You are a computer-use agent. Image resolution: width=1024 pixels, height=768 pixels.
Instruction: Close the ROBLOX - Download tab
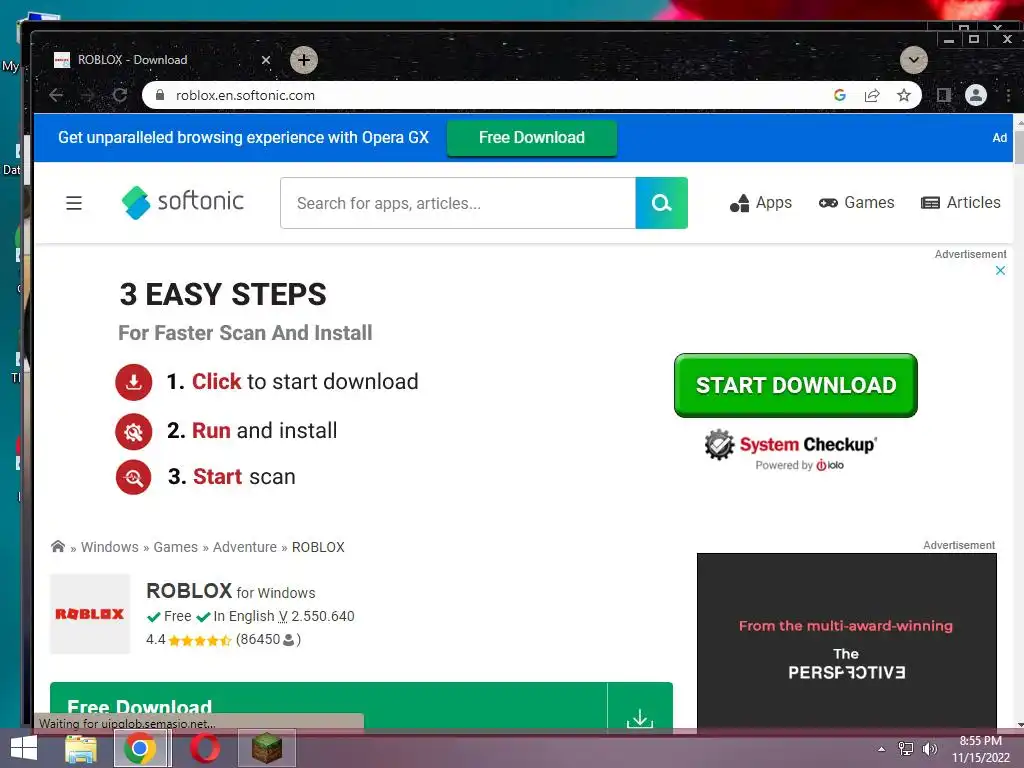tap(266, 60)
